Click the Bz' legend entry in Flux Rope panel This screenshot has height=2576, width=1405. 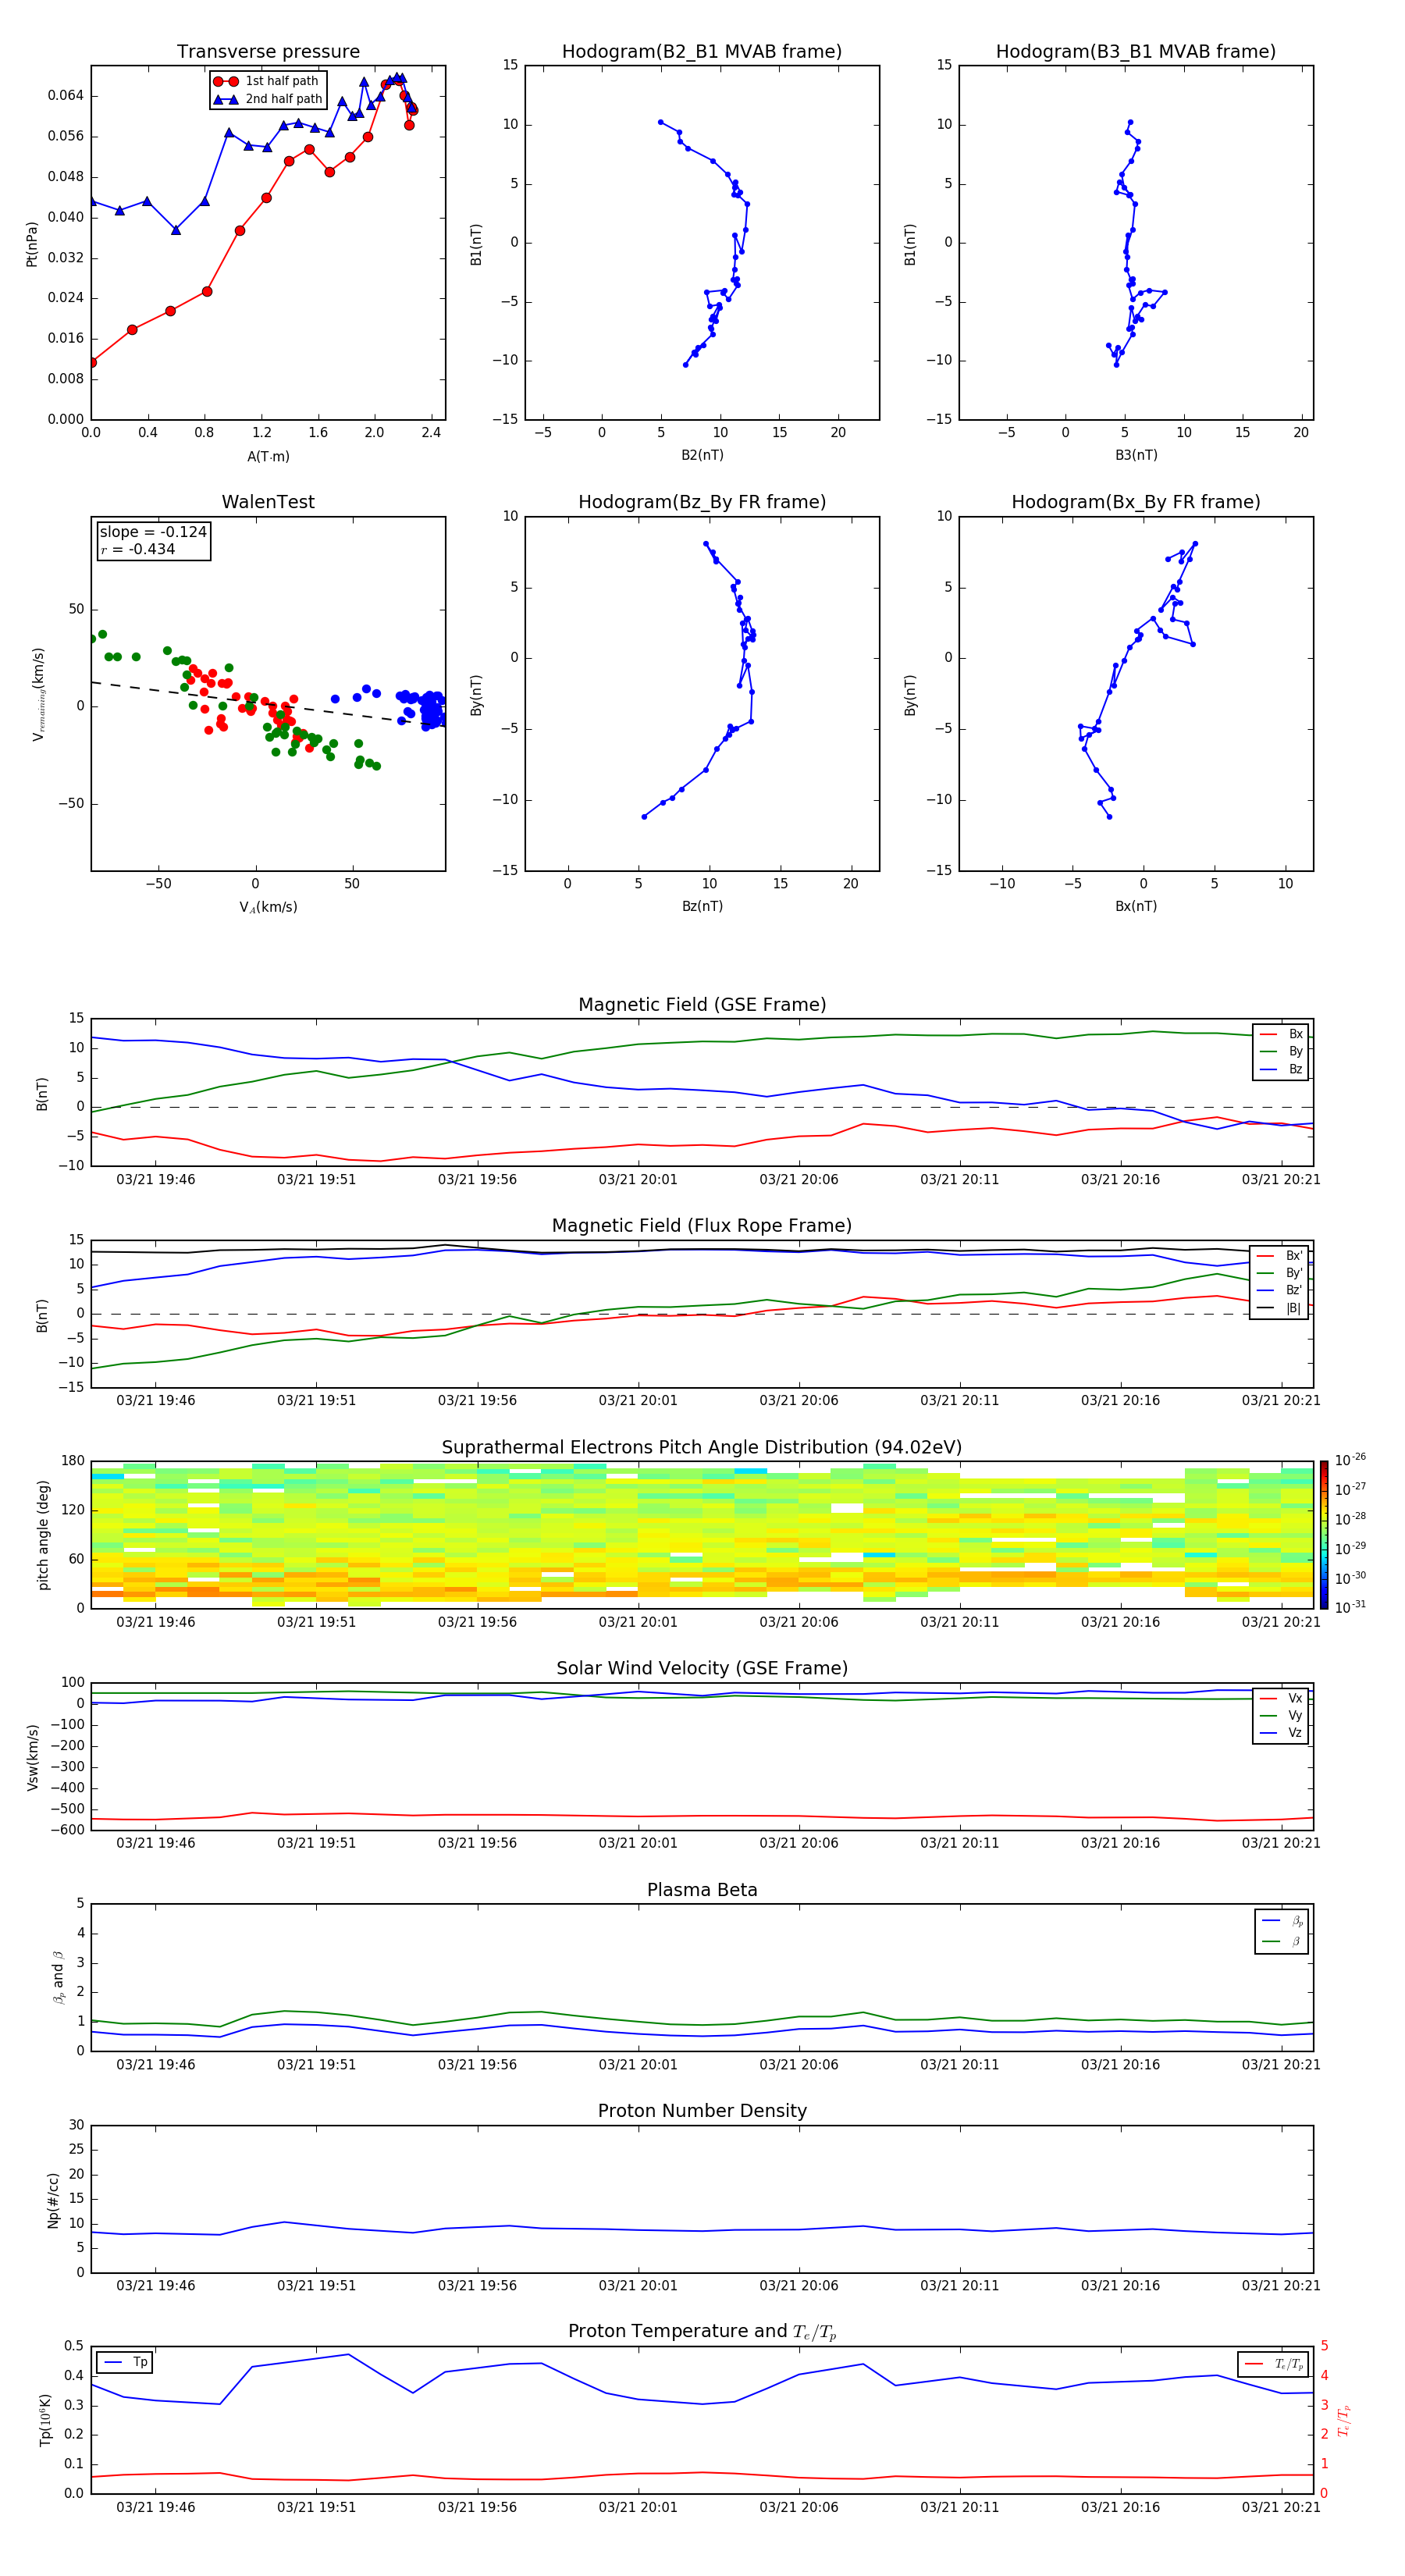pos(1279,1290)
